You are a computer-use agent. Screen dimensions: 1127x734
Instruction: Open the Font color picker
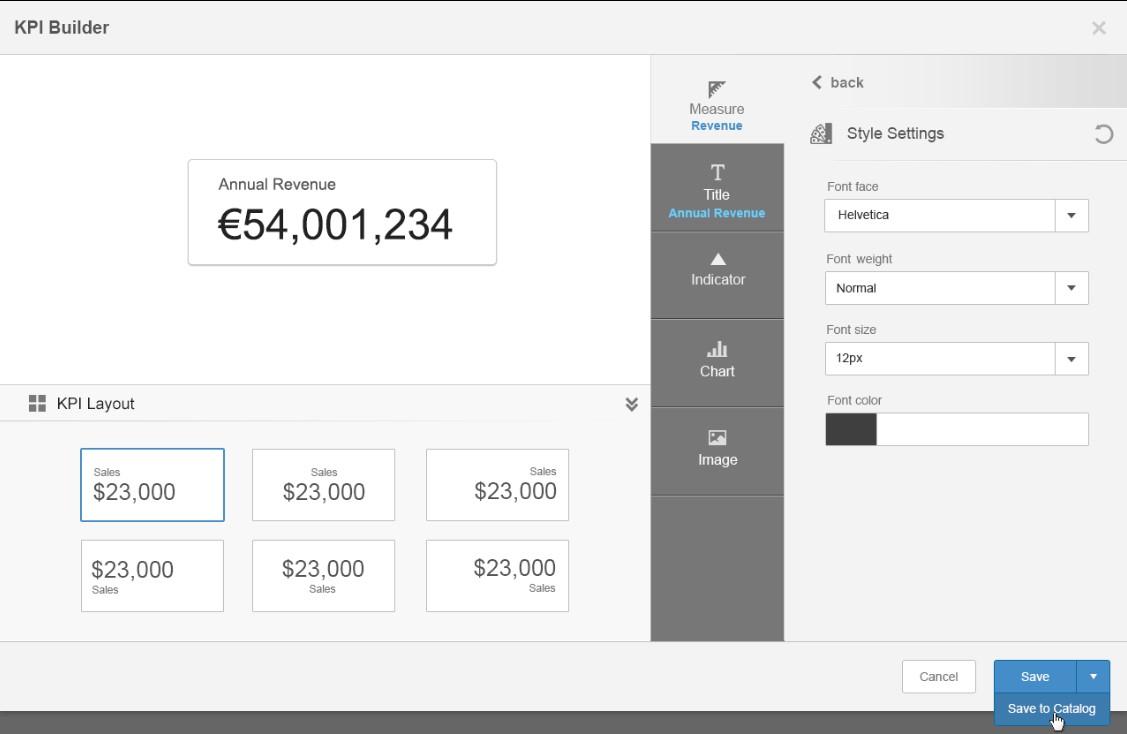[851, 429]
